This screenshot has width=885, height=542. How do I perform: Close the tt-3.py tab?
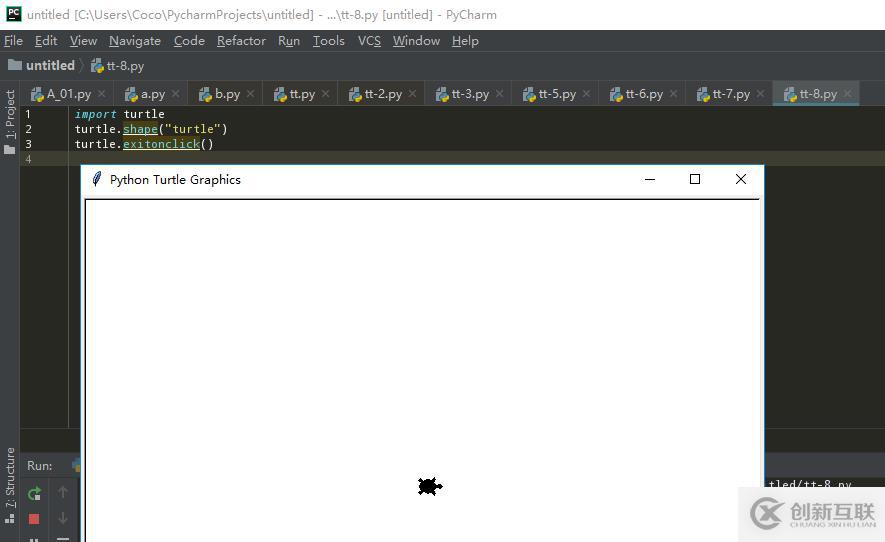point(500,94)
